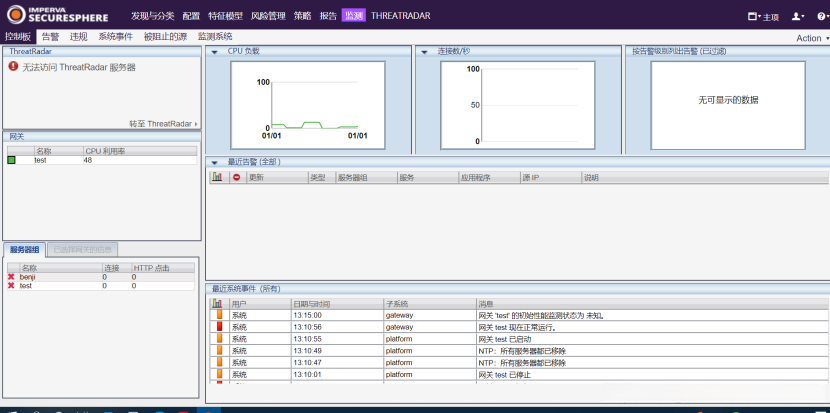
Task: Collapse the CPU 负载 panel
Action: pyautogui.click(x=213, y=51)
